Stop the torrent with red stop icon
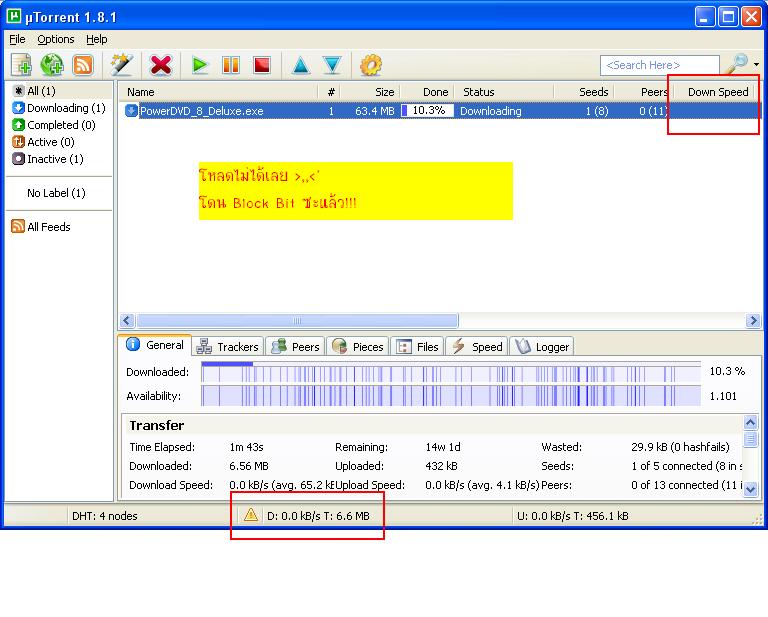Screen dimensions: 768x617 coord(262,65)
